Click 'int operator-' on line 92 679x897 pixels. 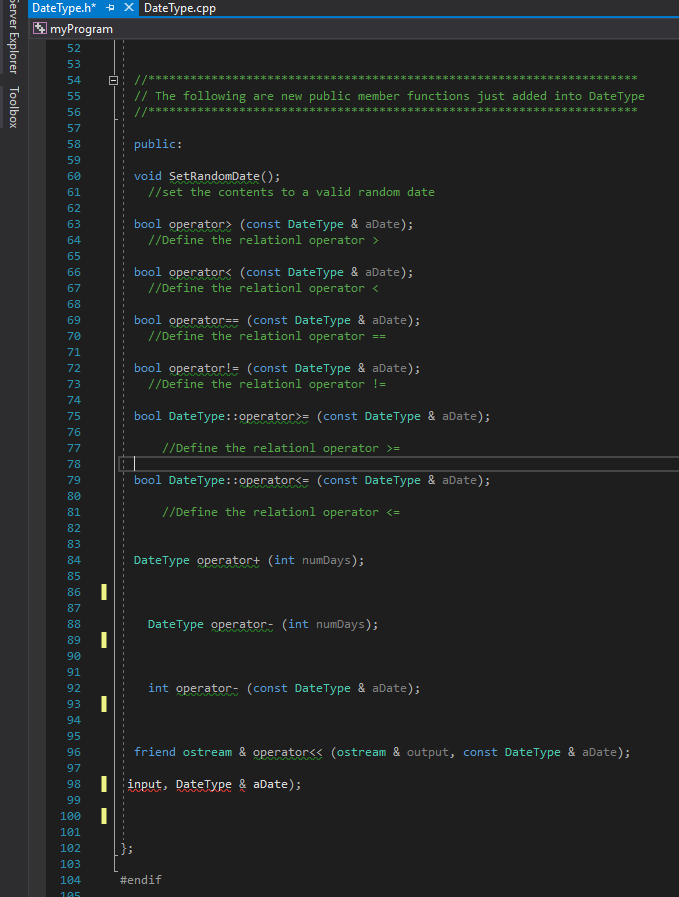pyautogui.click(x=193, y=688)
